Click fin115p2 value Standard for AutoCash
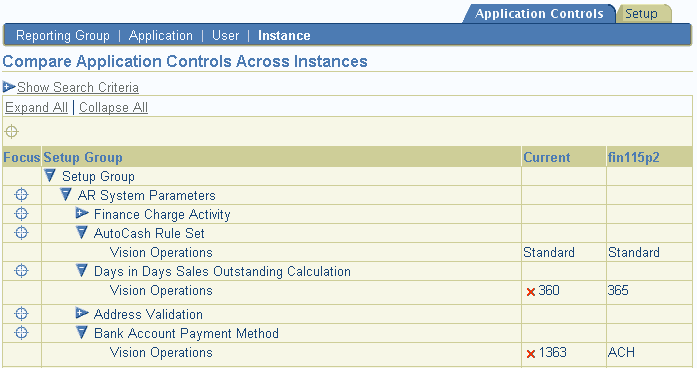The height and width of the screenshot is (368, 697). click(634, 252)
